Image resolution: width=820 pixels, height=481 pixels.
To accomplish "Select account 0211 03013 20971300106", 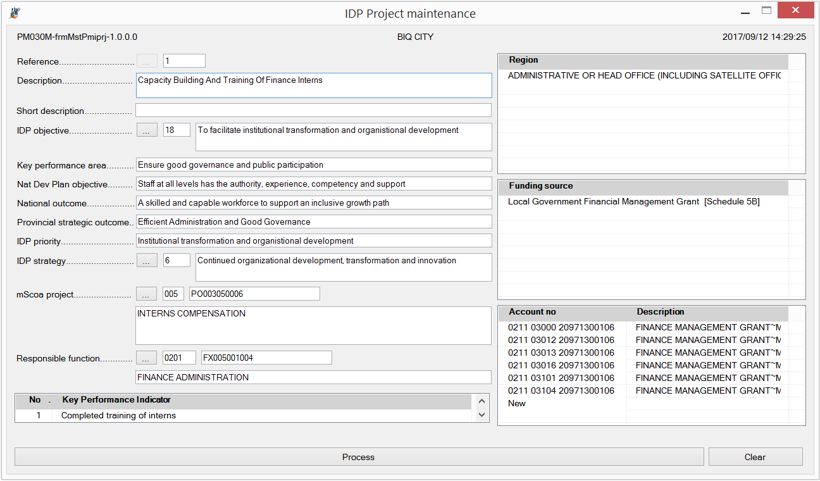I will 561,353.
